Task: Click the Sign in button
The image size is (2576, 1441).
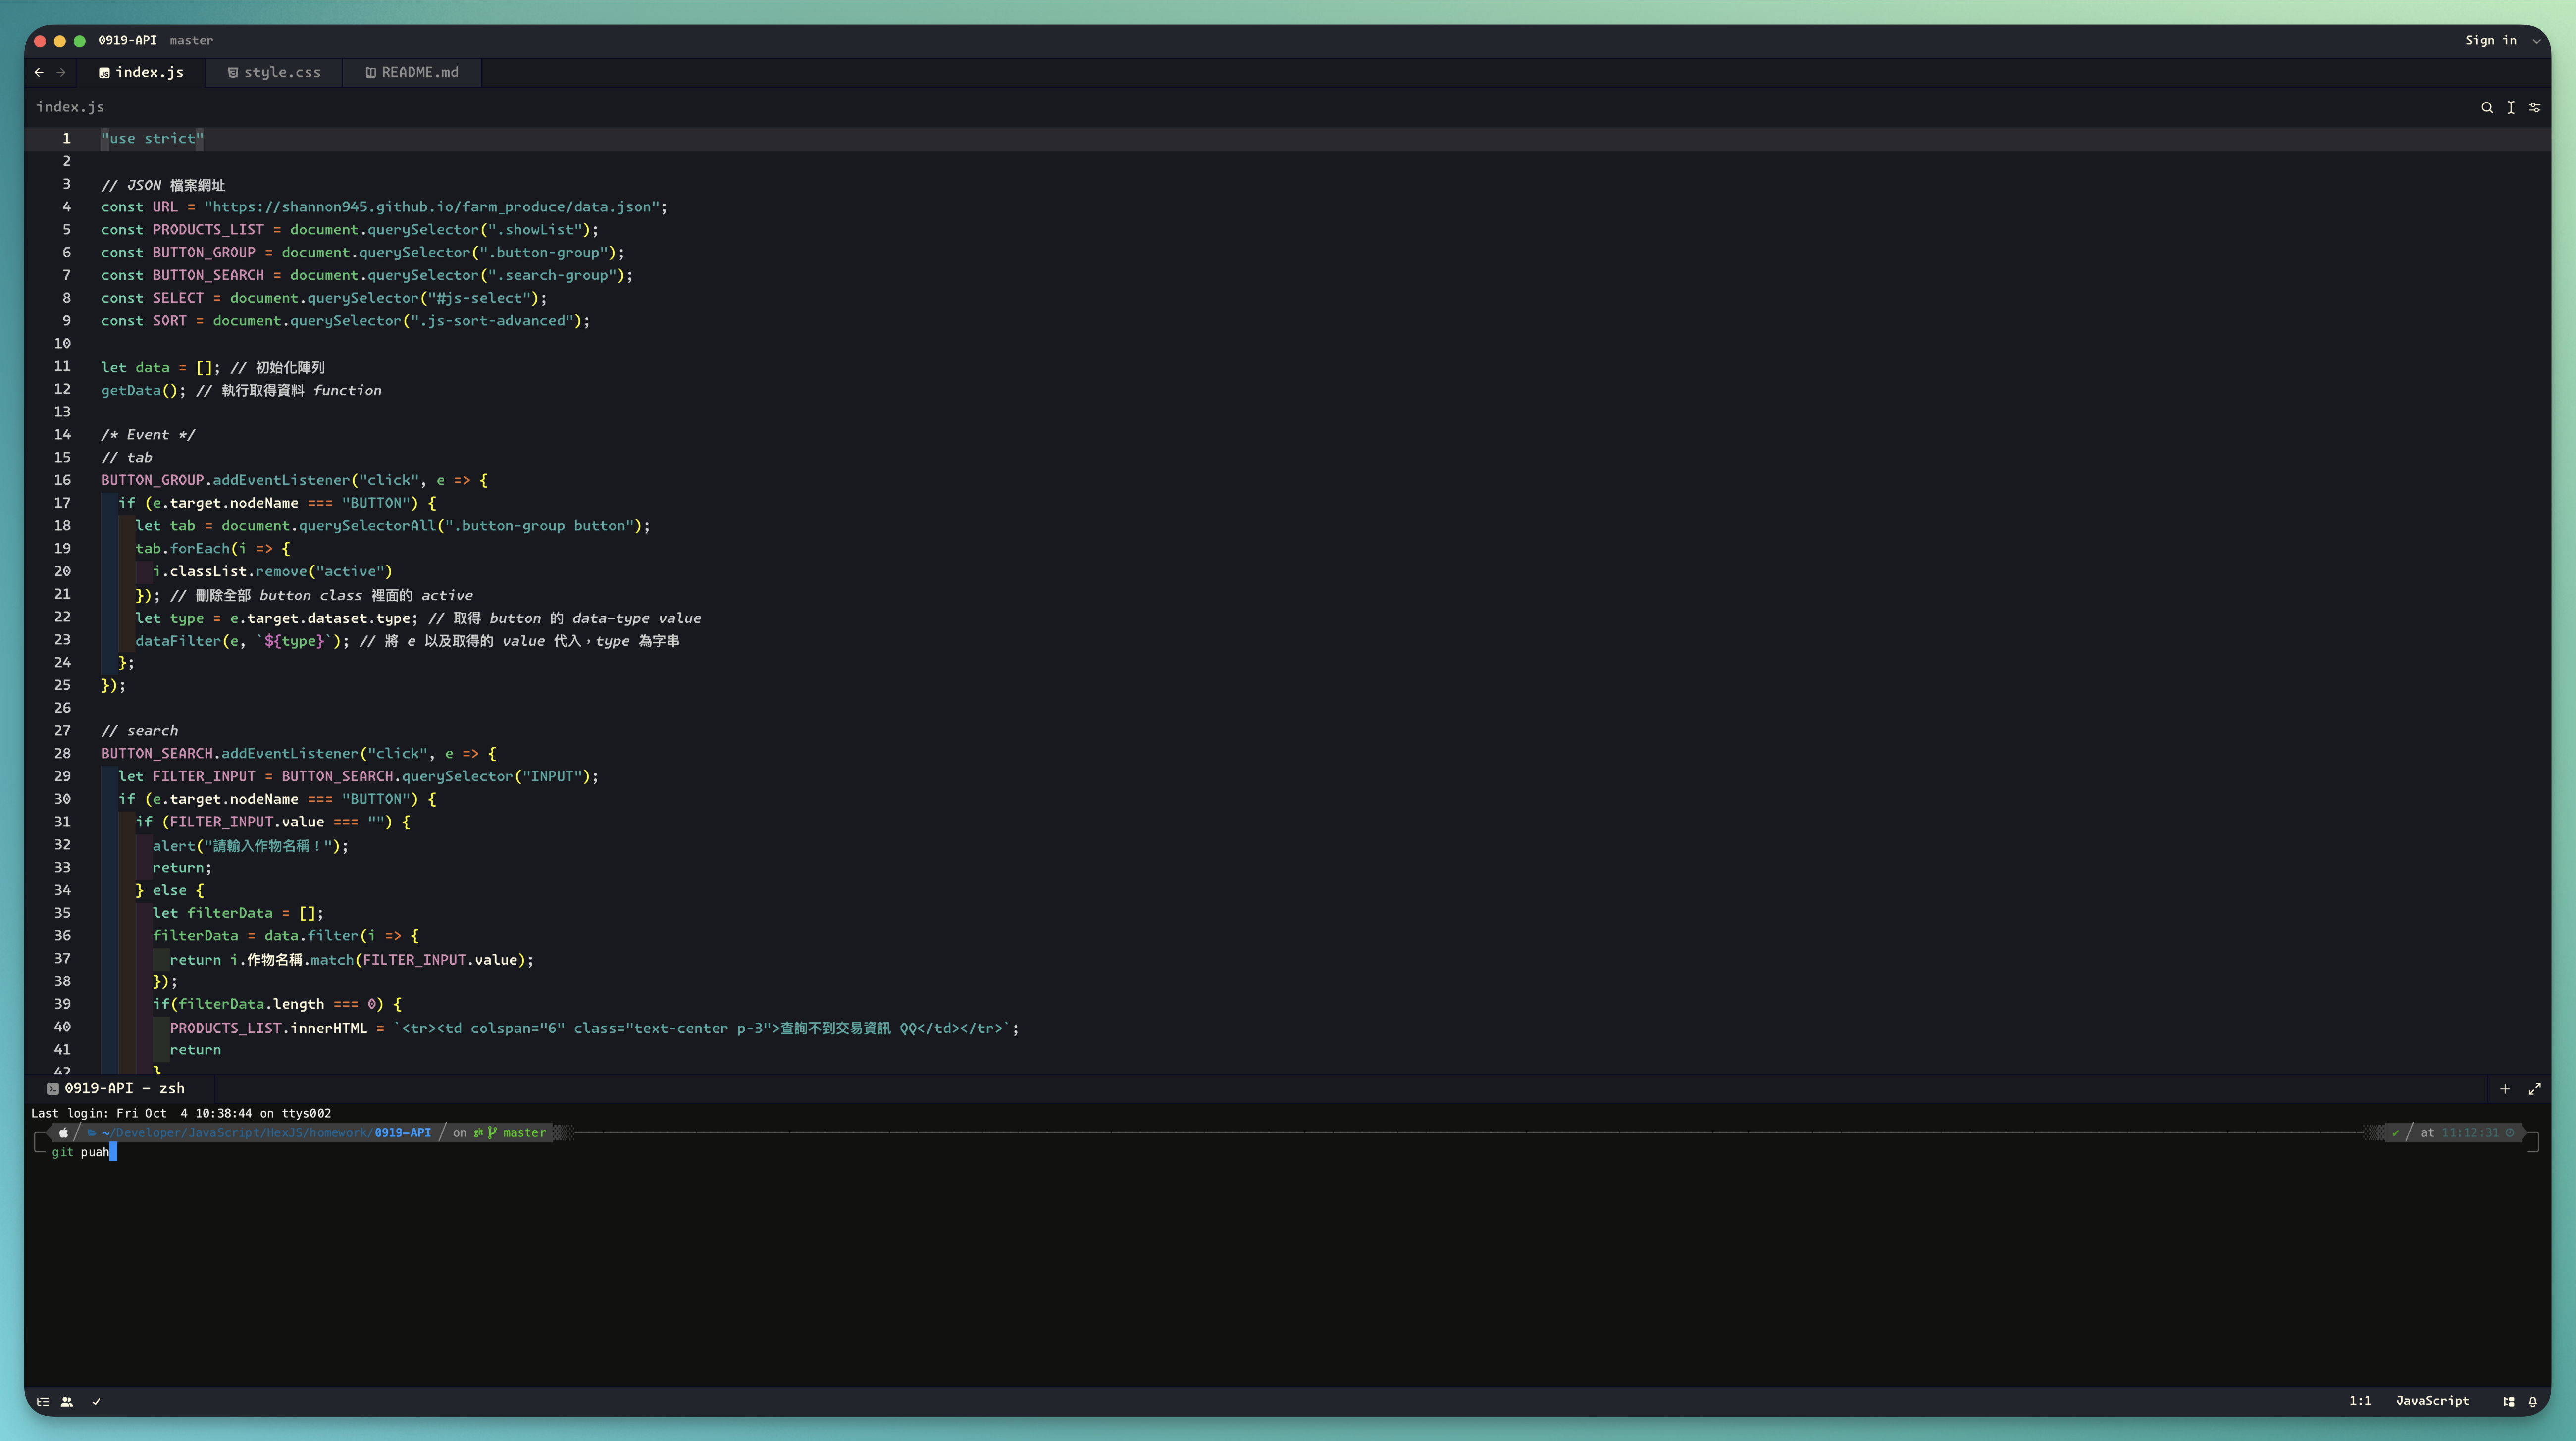Action: coord(2490,40)
